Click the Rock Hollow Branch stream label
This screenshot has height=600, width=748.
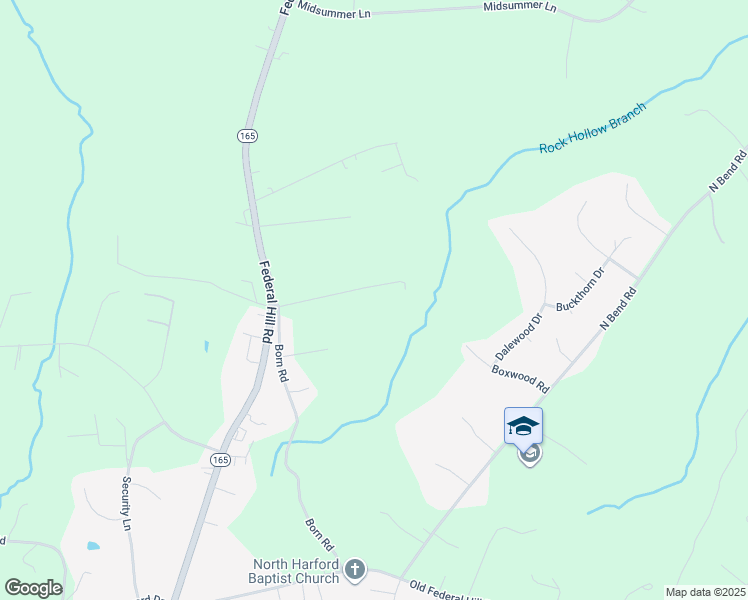[592, 128]
